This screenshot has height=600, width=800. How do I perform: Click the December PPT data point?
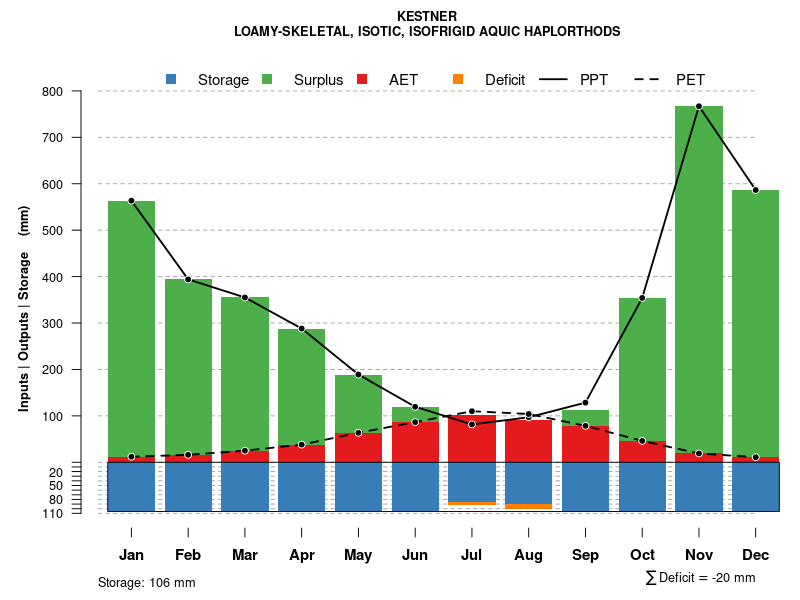756,190
